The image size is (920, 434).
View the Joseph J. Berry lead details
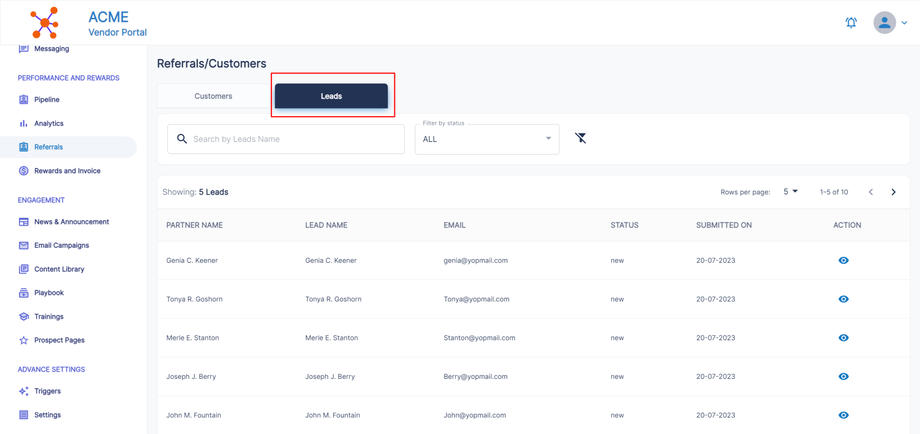pyautogui.click(x=844, y=377)
